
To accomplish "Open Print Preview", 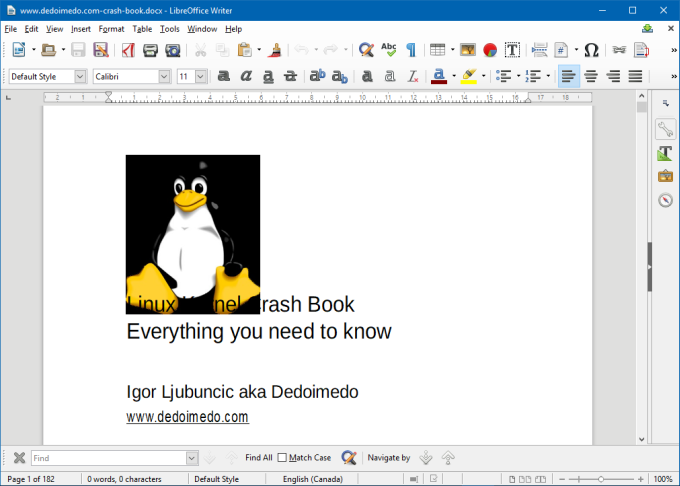I will (x=173, y=50).
